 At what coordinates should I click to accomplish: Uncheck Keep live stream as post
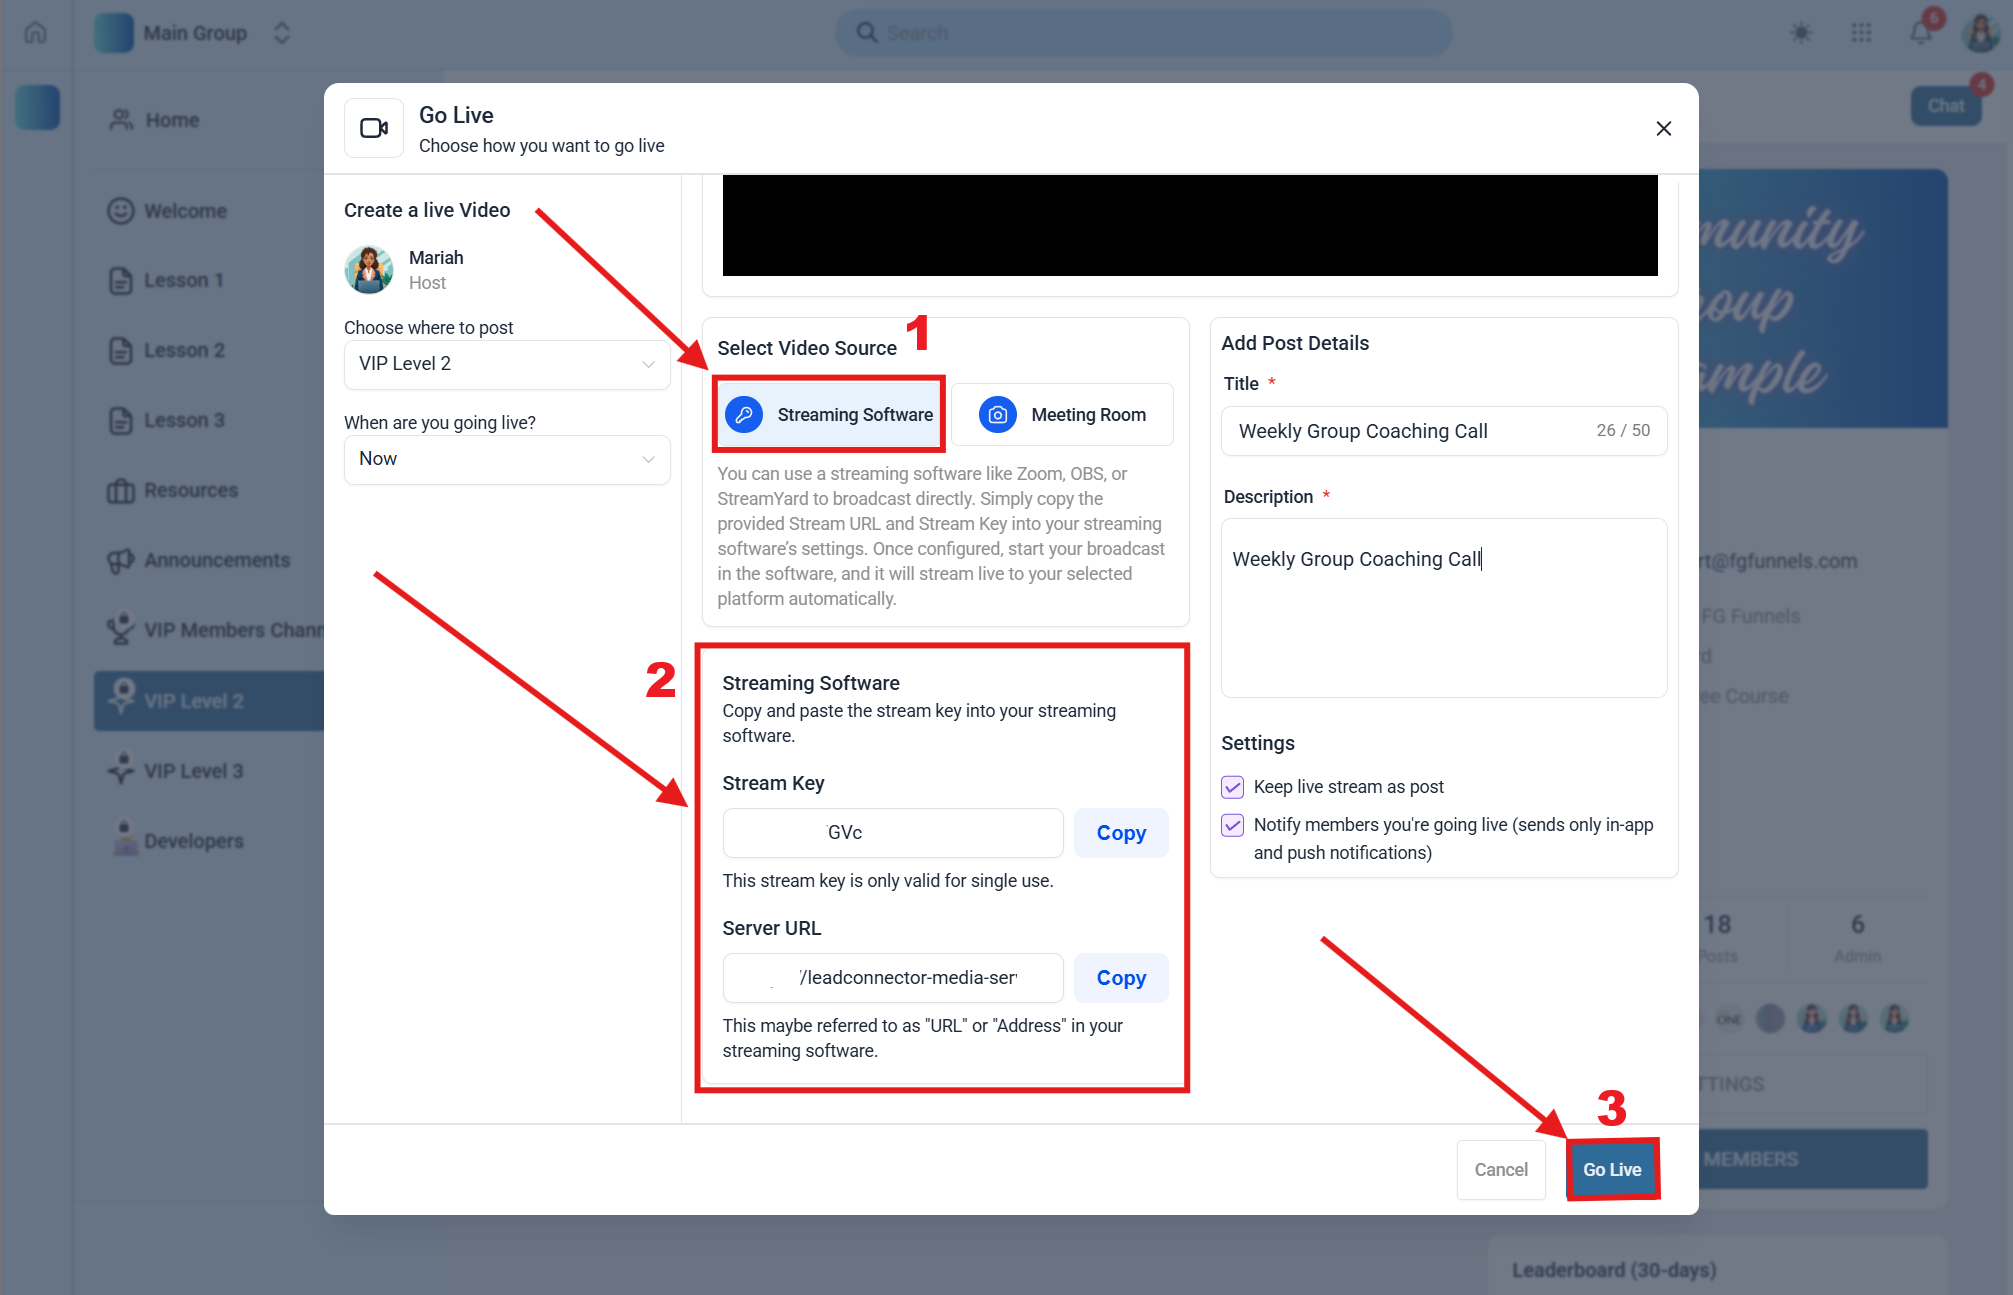coord(1233,787)
